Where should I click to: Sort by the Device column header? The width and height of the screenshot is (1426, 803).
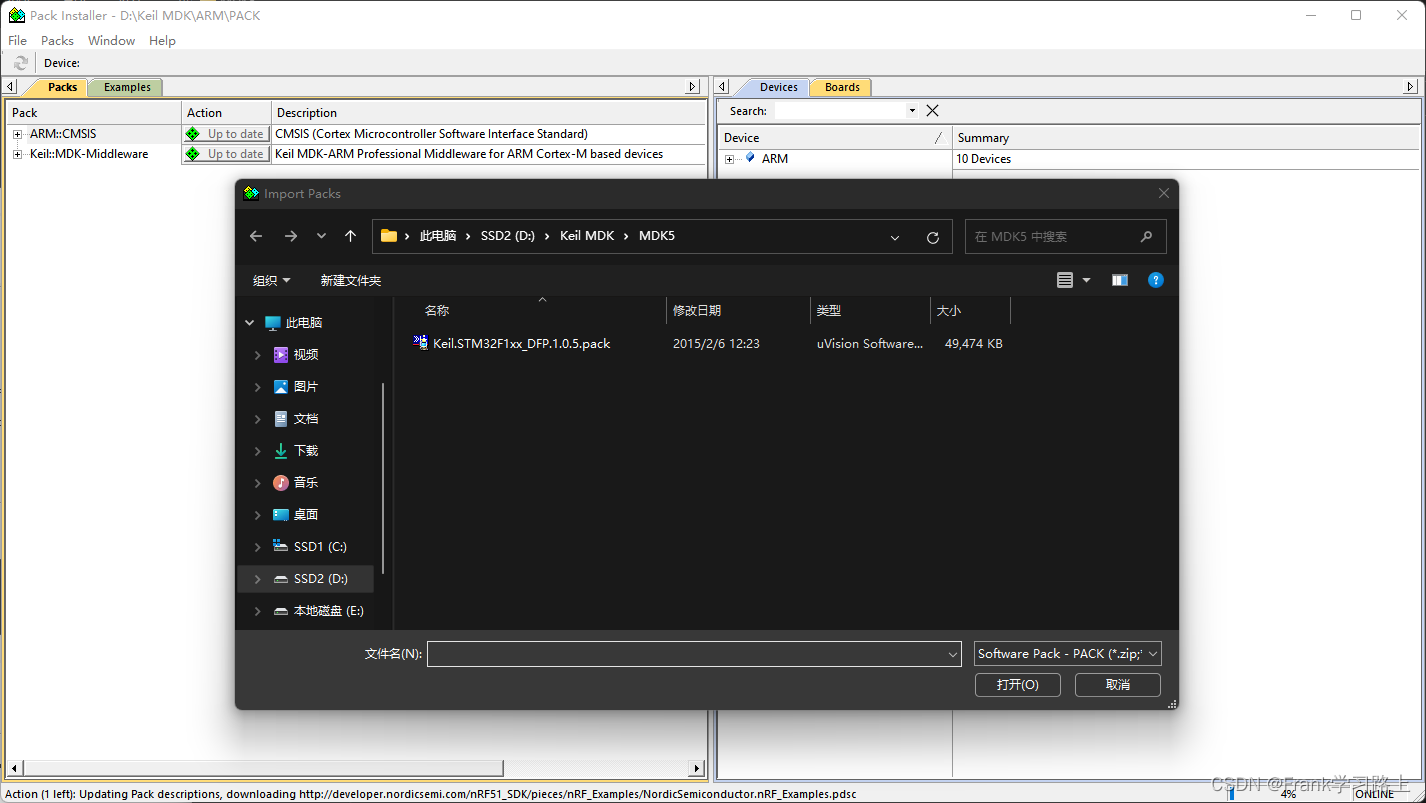coord(834,138)
